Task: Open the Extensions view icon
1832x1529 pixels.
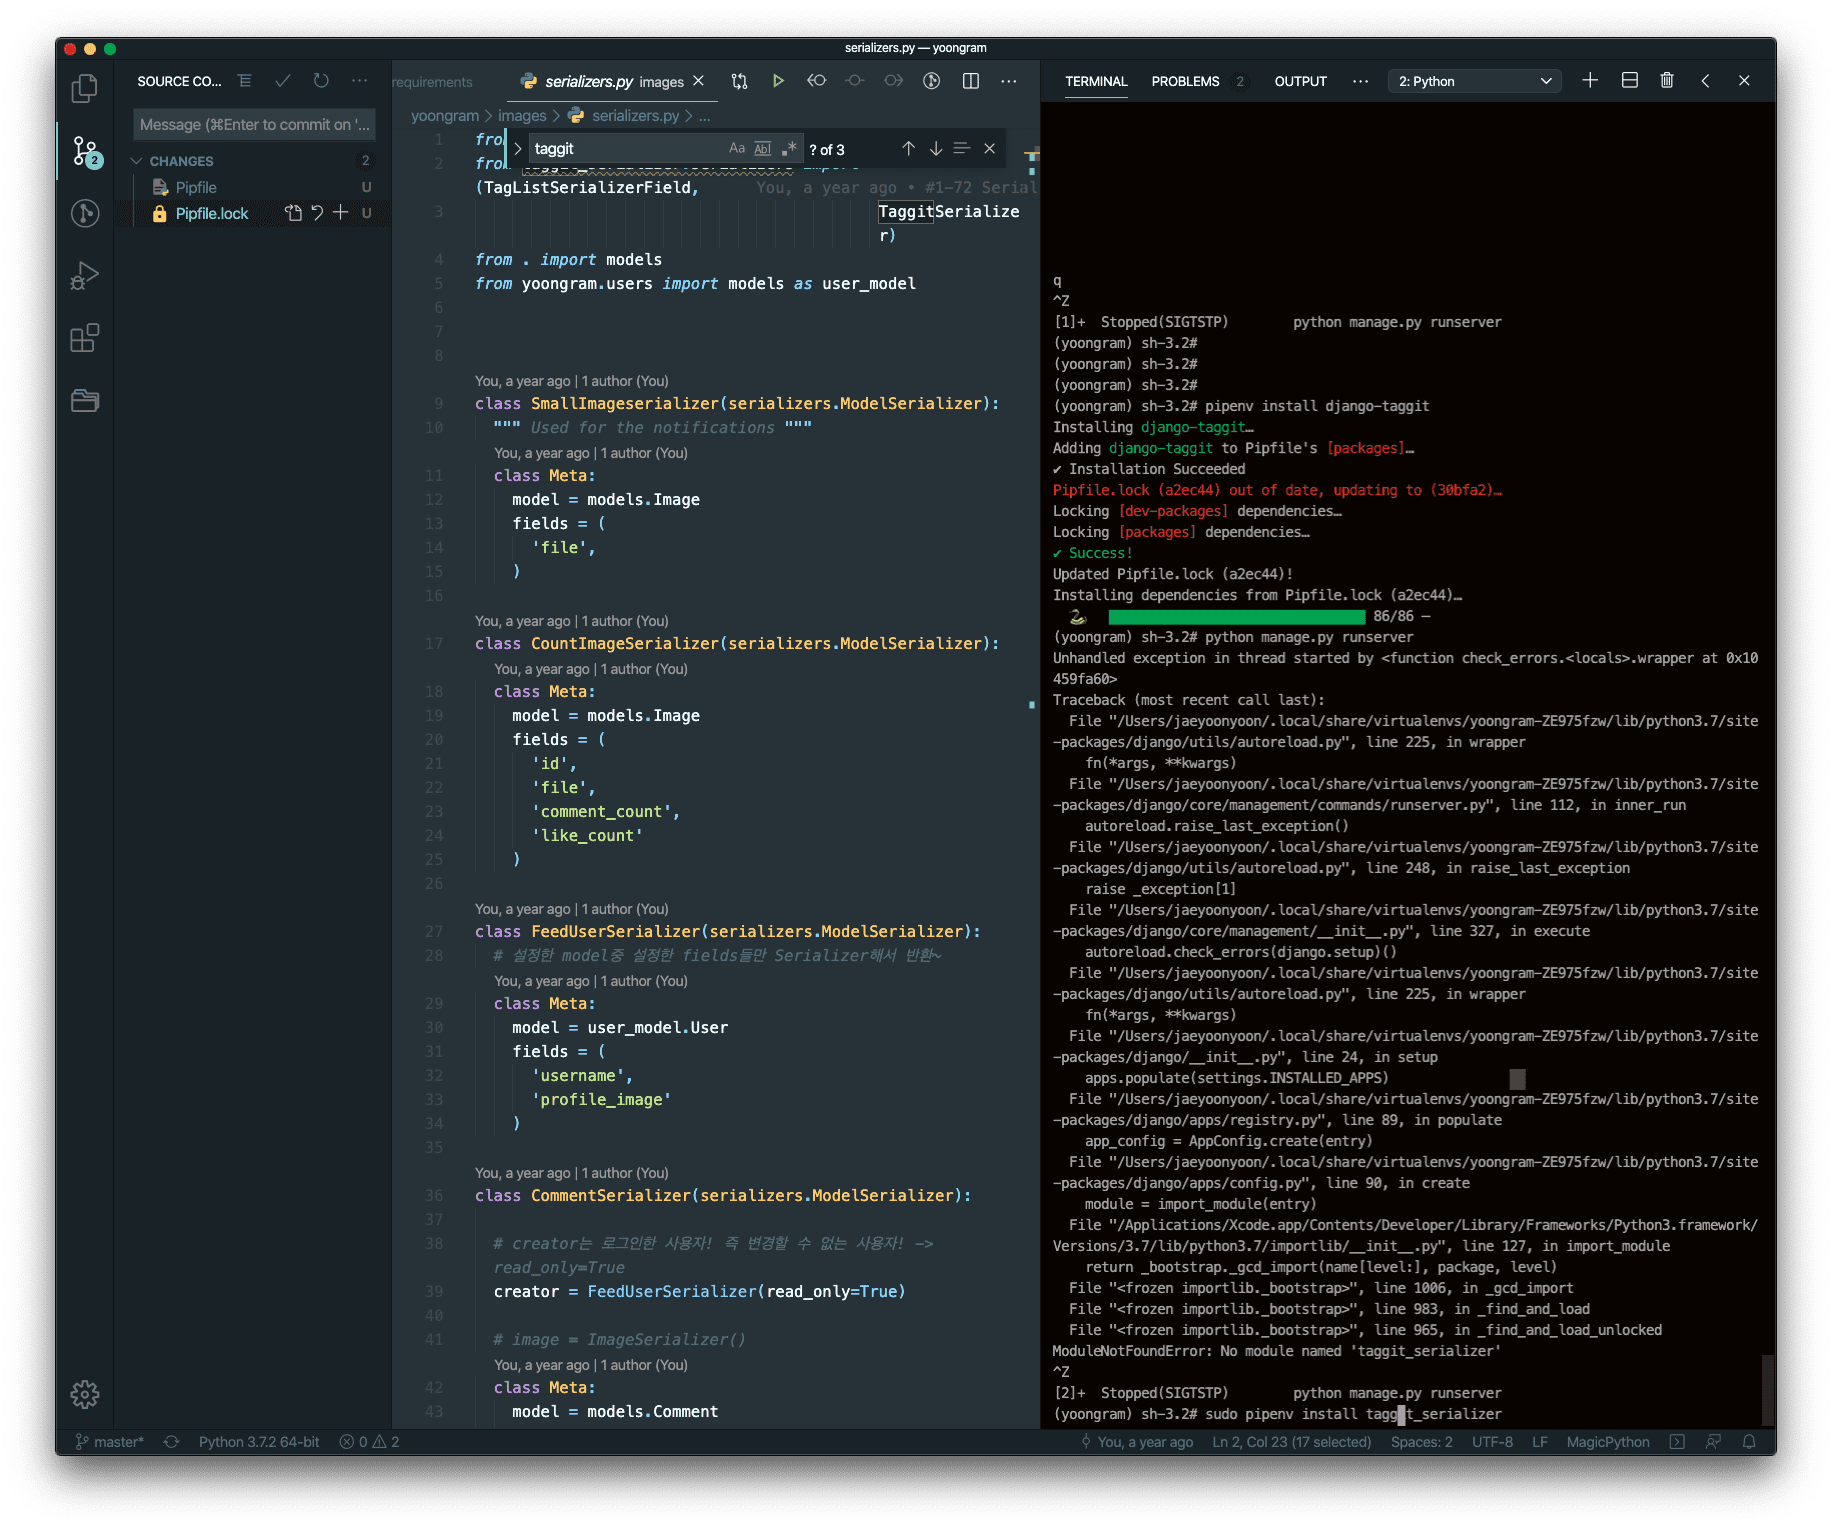Action: point(85,338)
